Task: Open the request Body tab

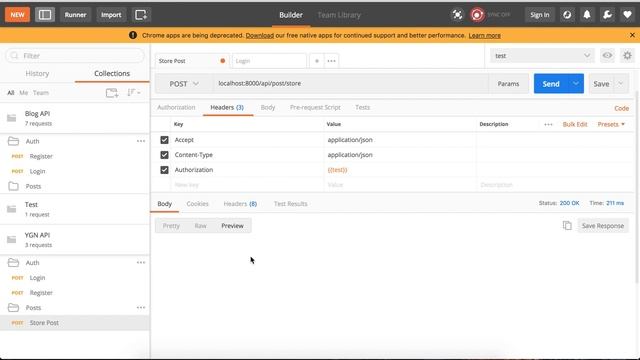Action: pos(268,107)
